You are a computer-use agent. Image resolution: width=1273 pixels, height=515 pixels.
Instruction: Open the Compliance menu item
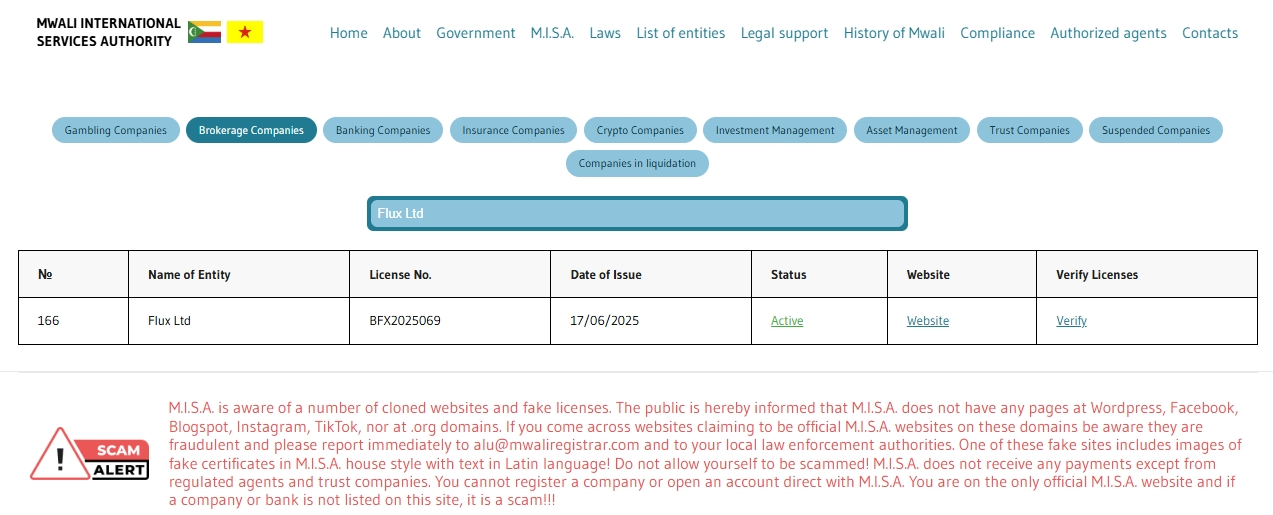(997, 33)
